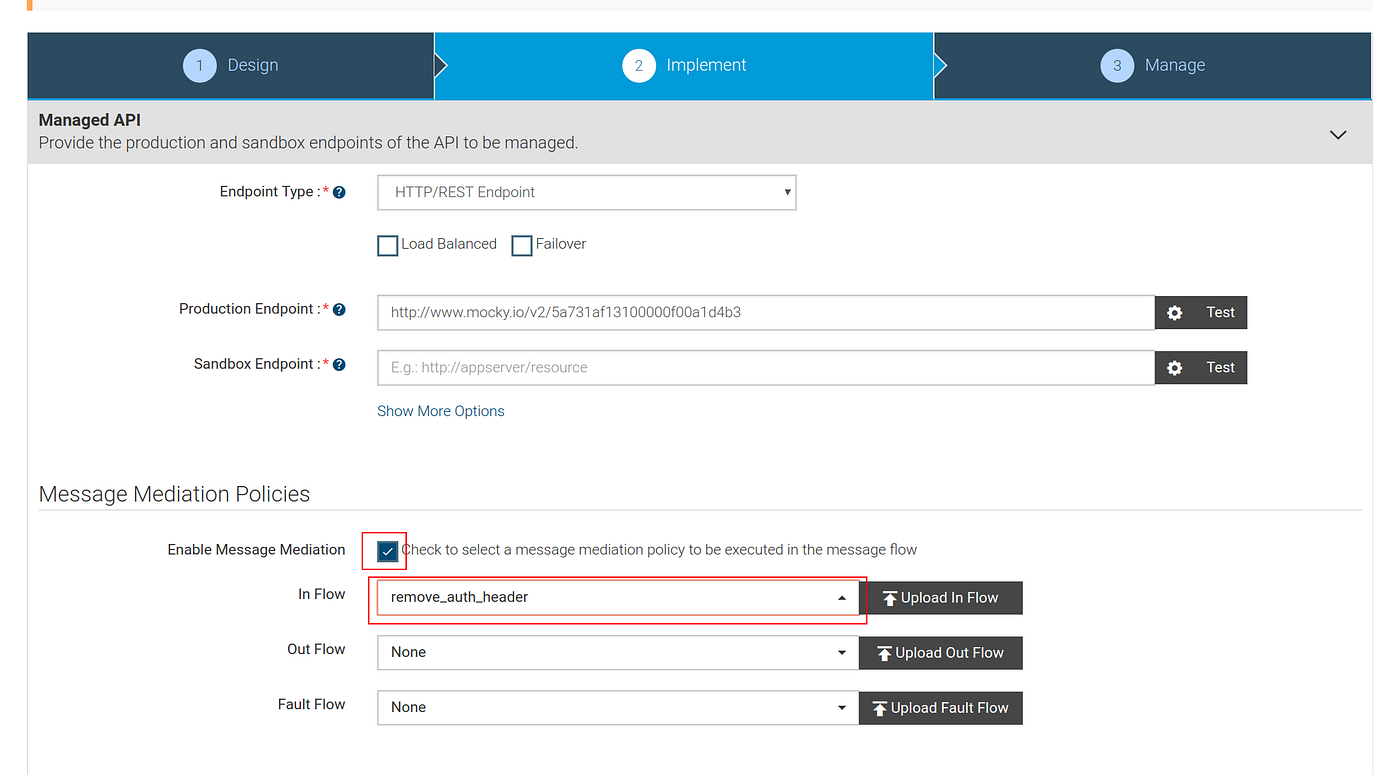
Task: Open the Endpoint Type help tooltip icon
Action: pos(339,191)
